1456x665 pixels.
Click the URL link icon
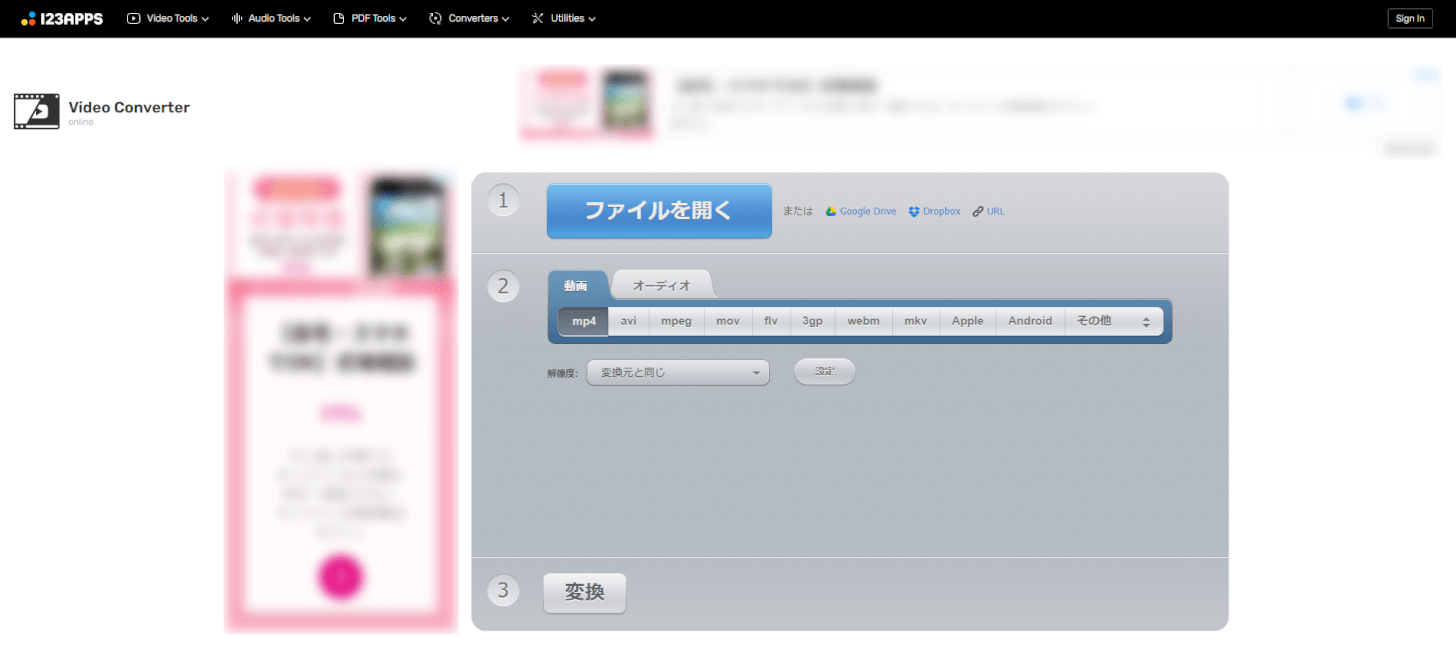978,212
